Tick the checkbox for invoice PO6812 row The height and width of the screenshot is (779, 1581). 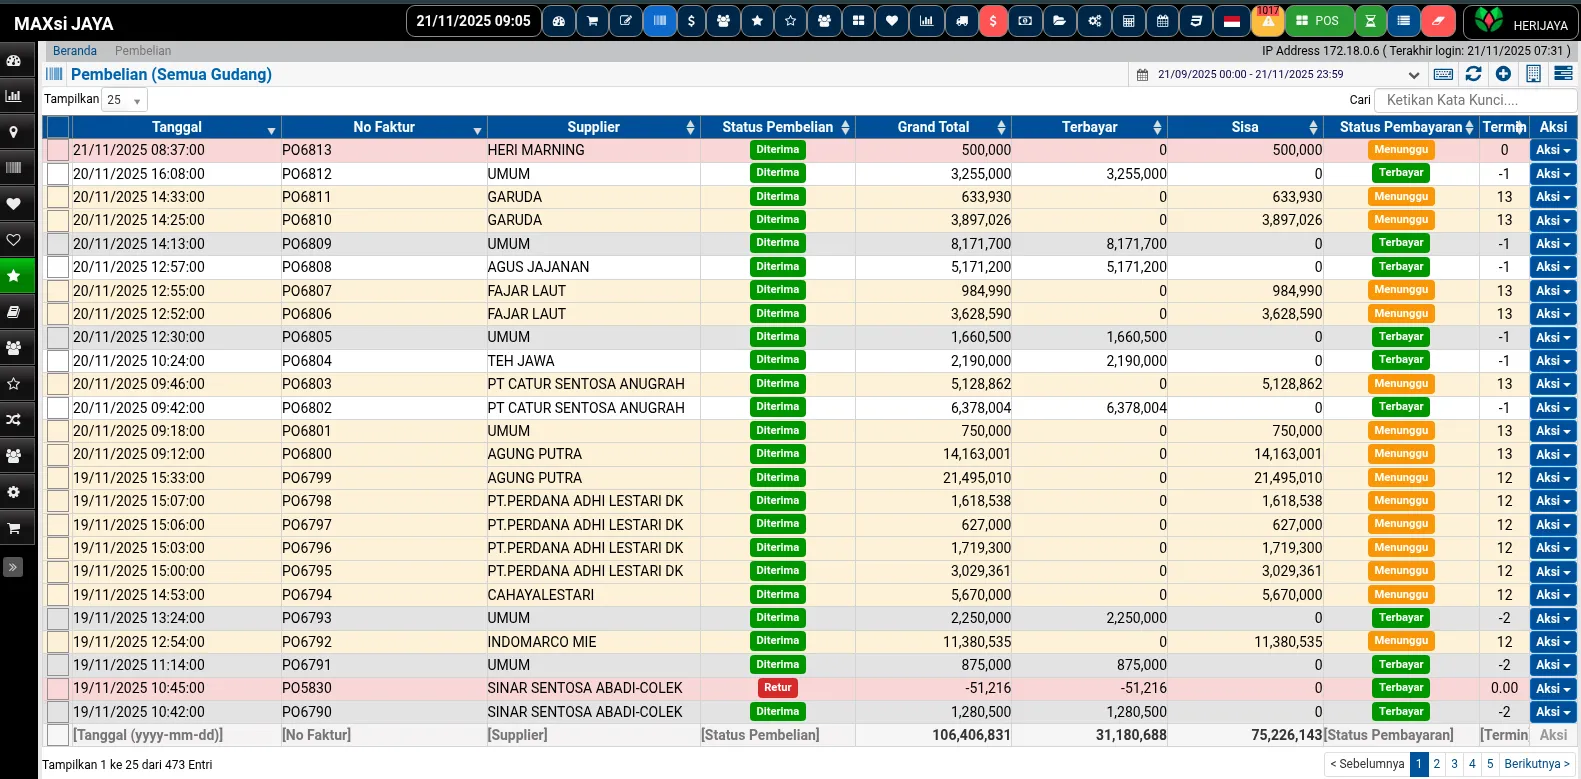pyautogui.click(x=58, y=174)
